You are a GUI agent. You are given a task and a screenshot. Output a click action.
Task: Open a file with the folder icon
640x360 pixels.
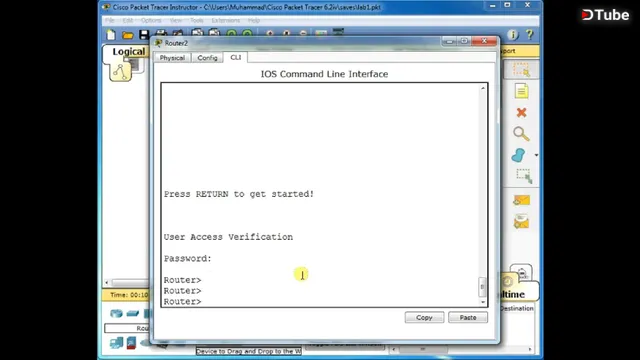click(x=127, y=36)
